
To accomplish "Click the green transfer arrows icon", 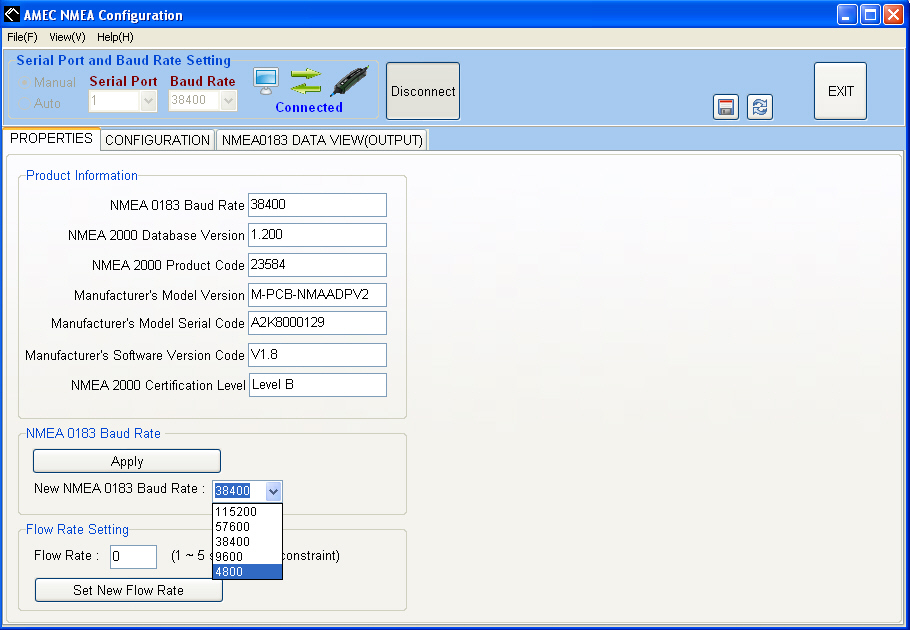I will pyautogui.click(x=306, y=81).
